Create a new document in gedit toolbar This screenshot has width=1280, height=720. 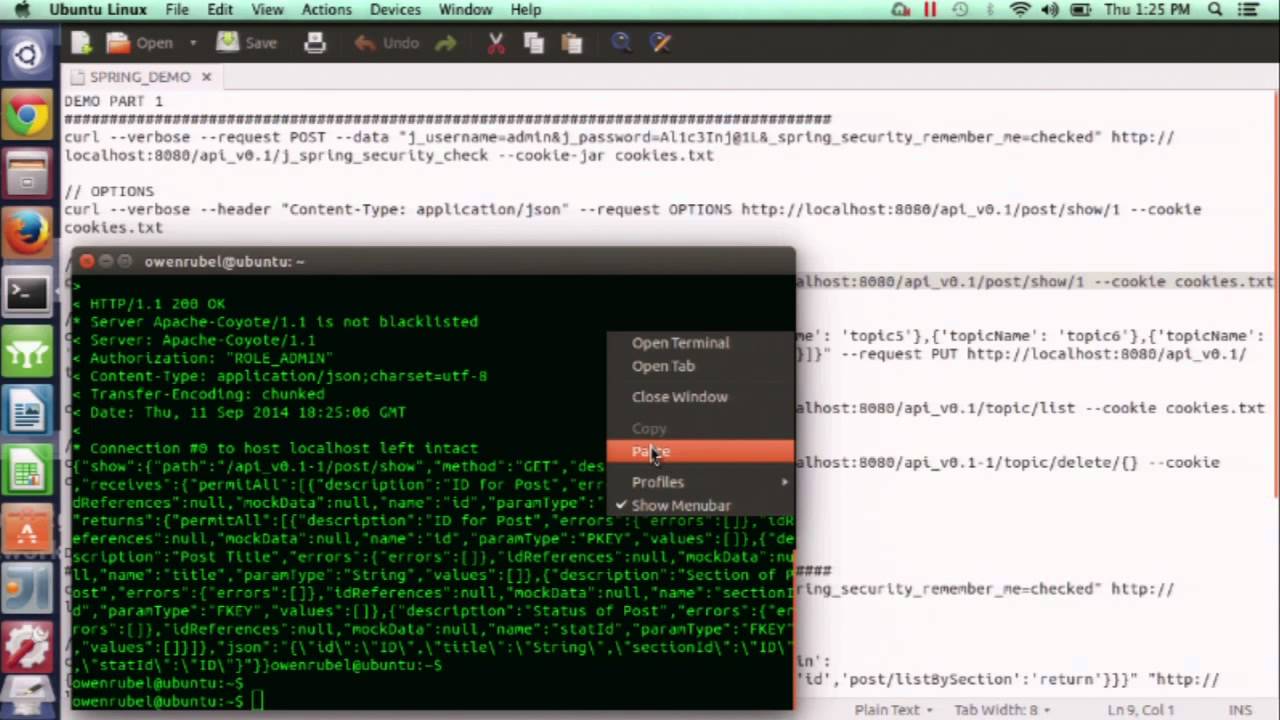(x=81, y=43)
